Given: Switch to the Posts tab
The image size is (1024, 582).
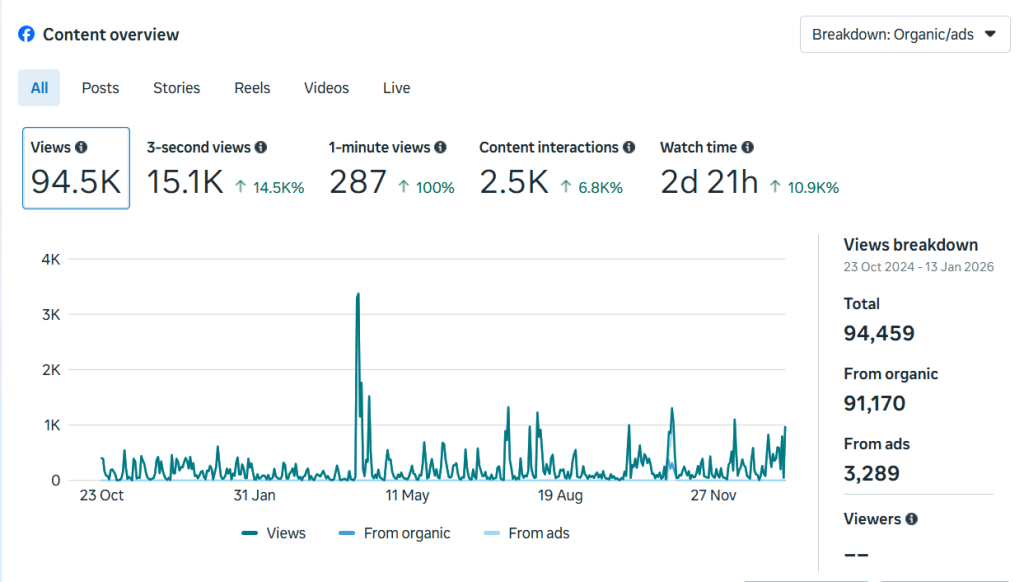Looking at the screenshot, I should click(x=100, y=88).
